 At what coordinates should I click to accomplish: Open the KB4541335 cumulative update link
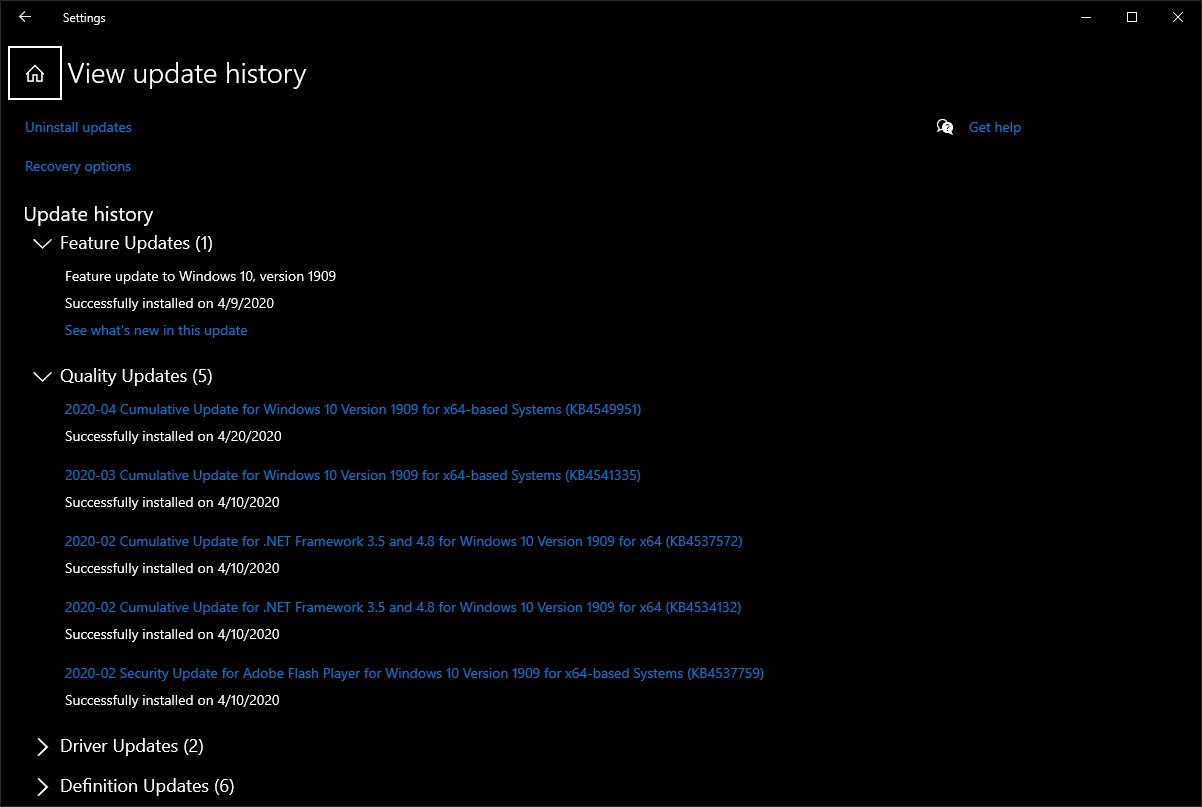tap(352, 476)
